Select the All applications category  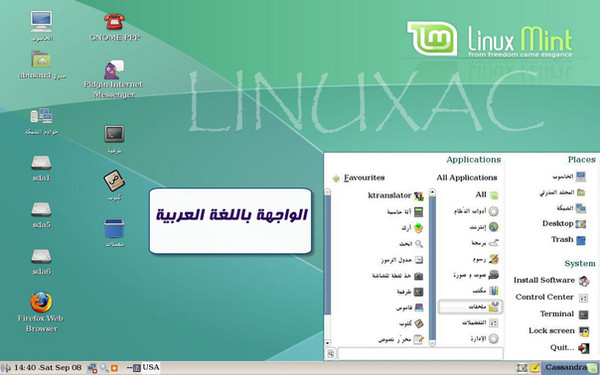click(x=487, y=195)
